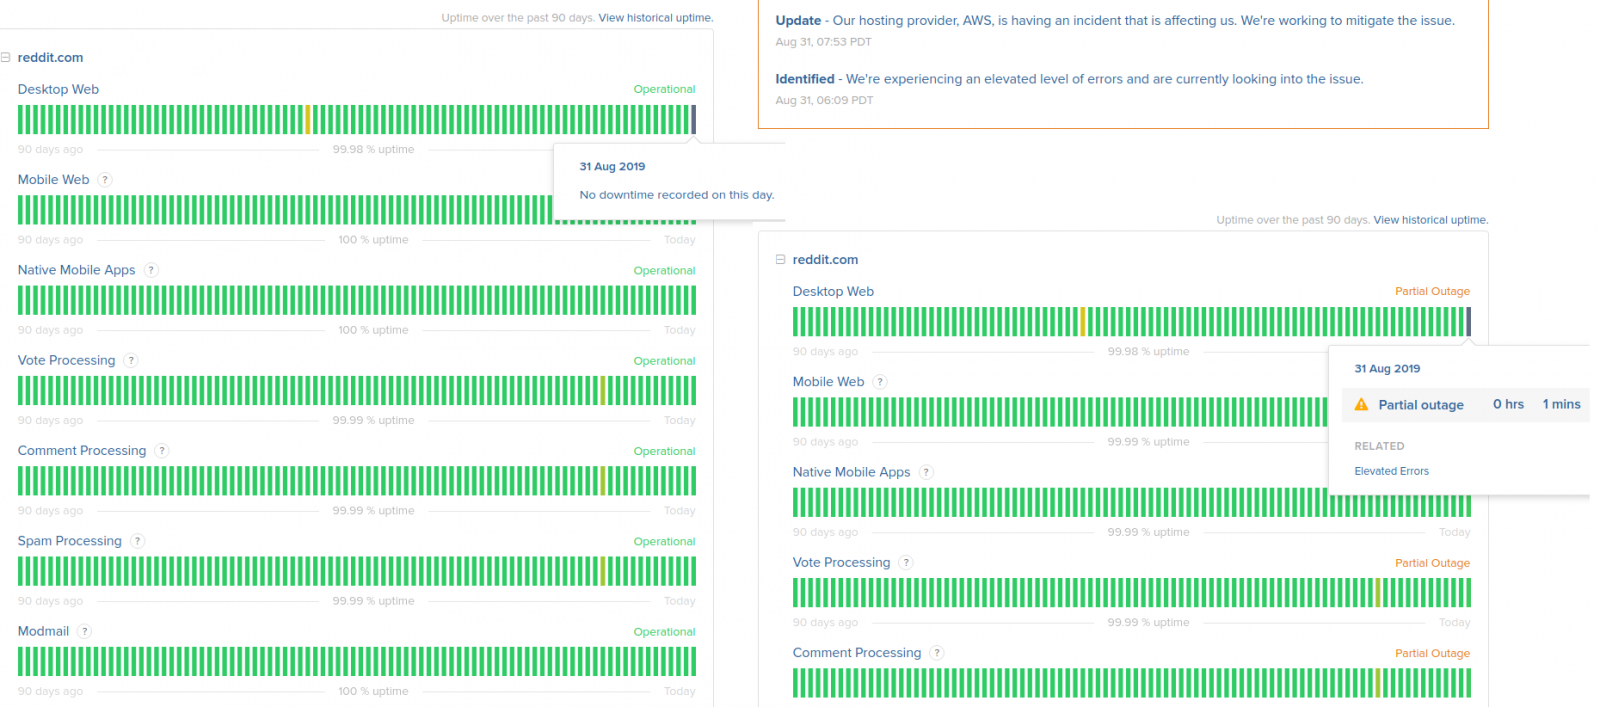Select yellow incident bar in Spam Processing row
1600x707 pixels.
[x=603, y=571]
